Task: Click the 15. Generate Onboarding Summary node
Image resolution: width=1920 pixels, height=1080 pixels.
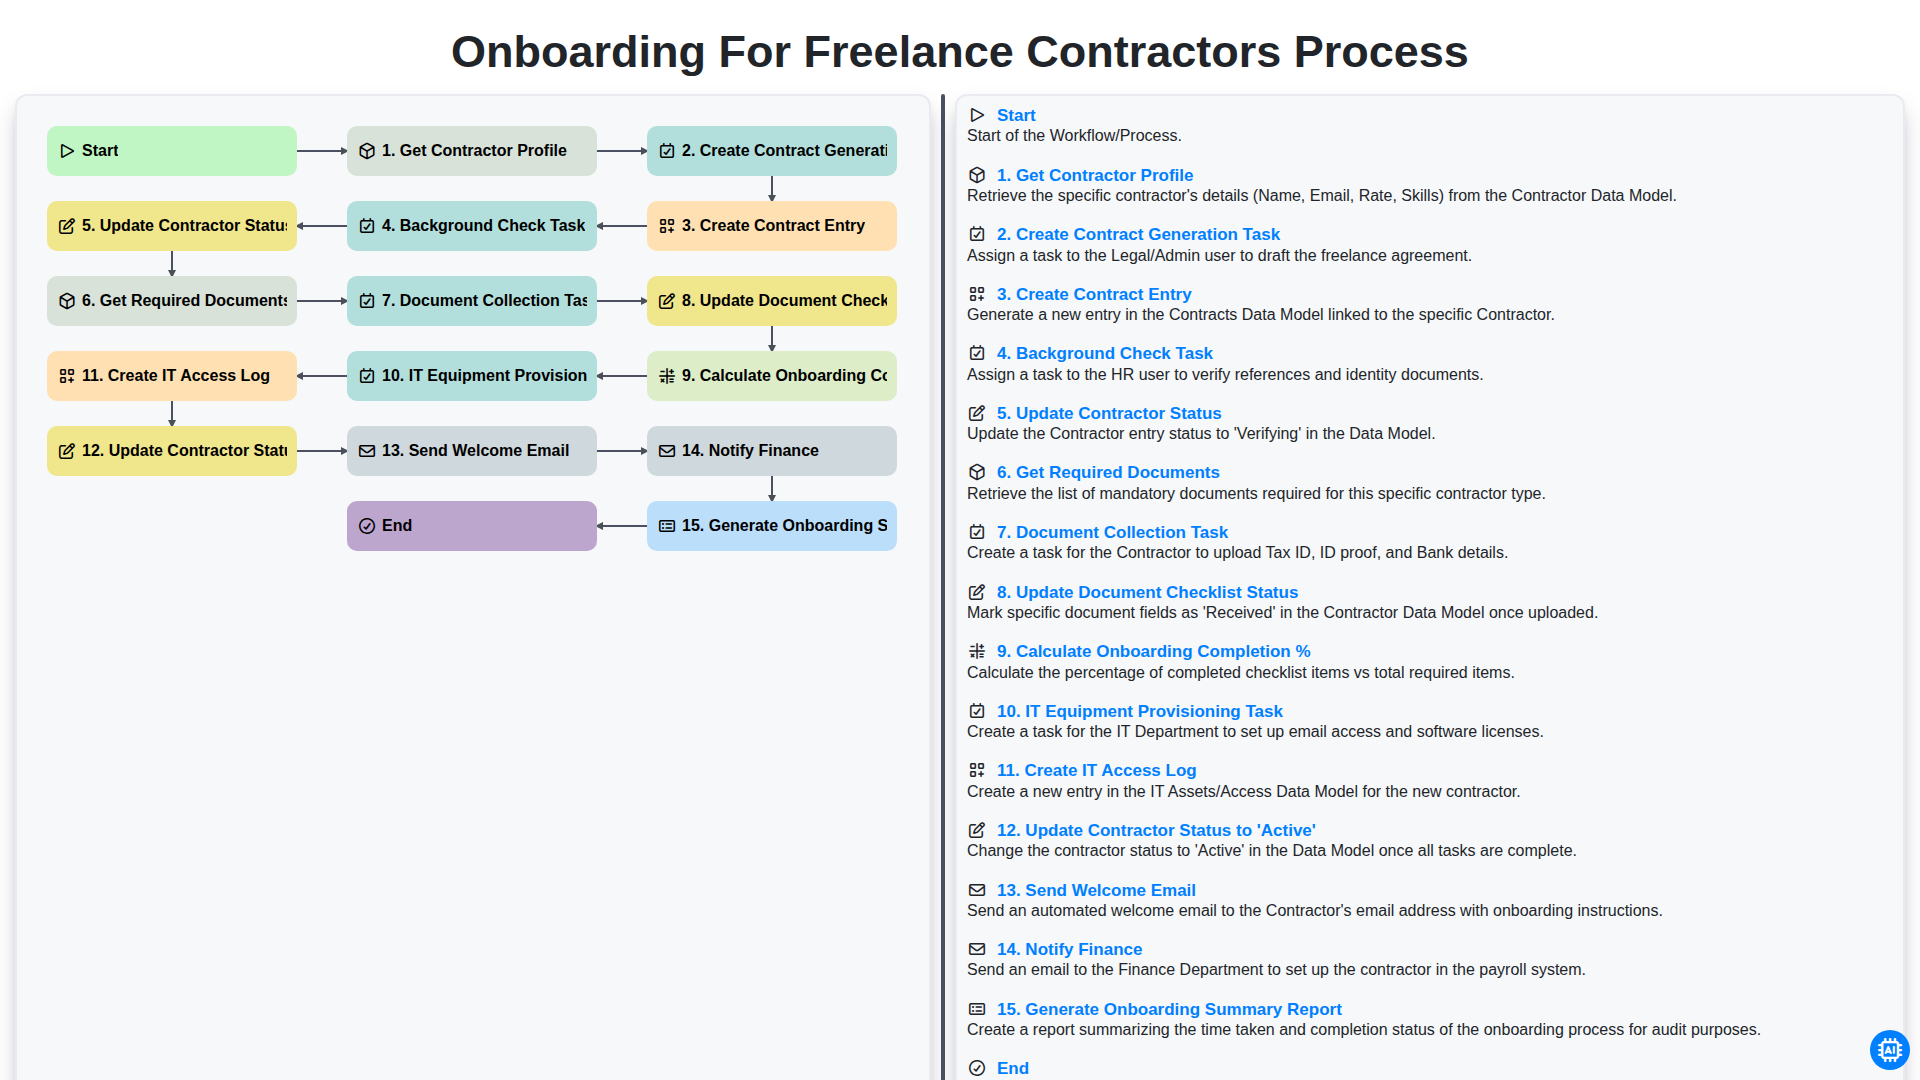Action: click(772, 526)
